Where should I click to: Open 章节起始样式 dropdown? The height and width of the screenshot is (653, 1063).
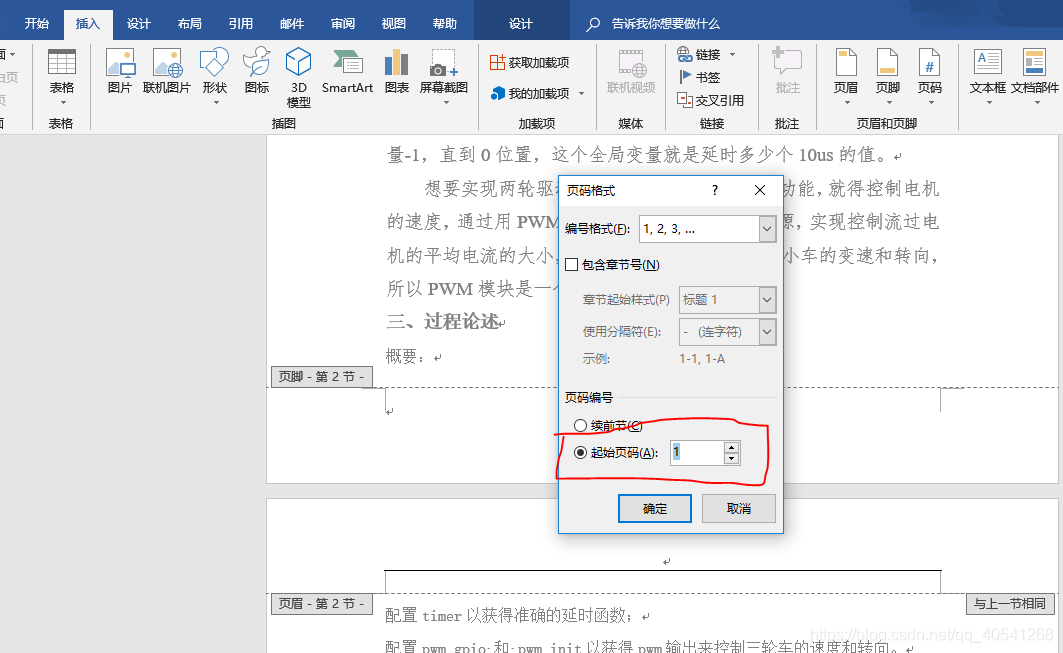click(767, 300)
